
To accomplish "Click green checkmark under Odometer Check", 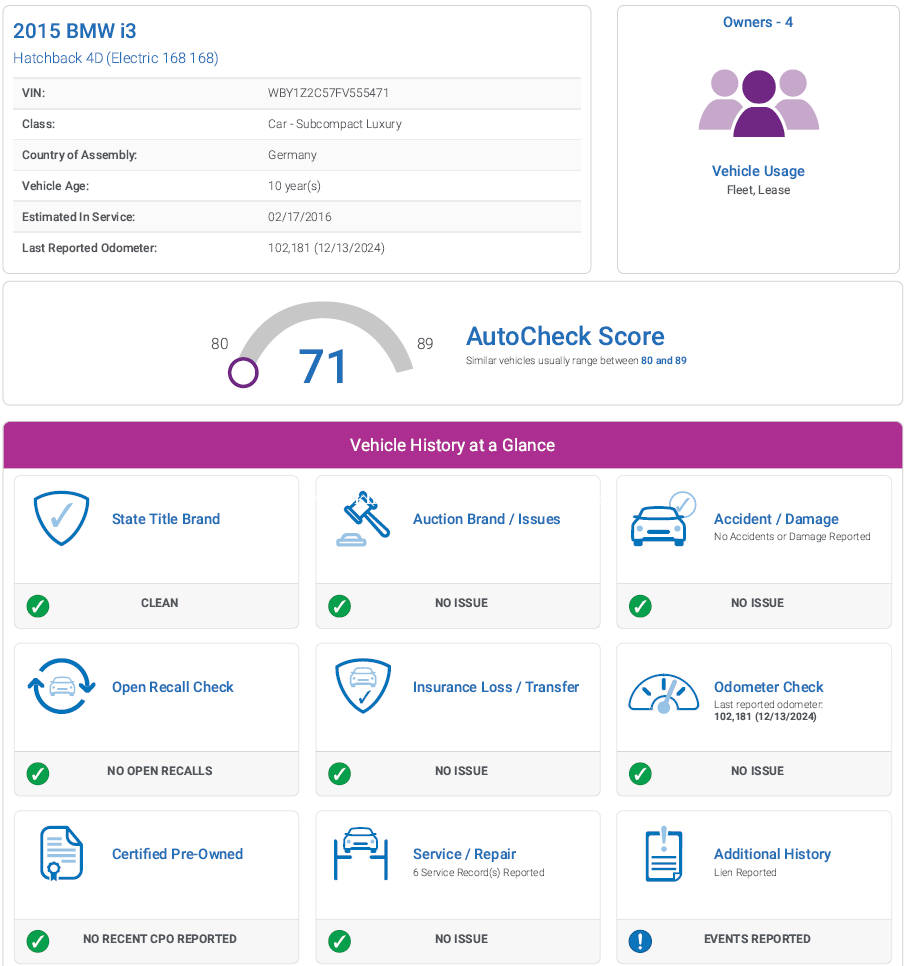I will tap(640, 773).
